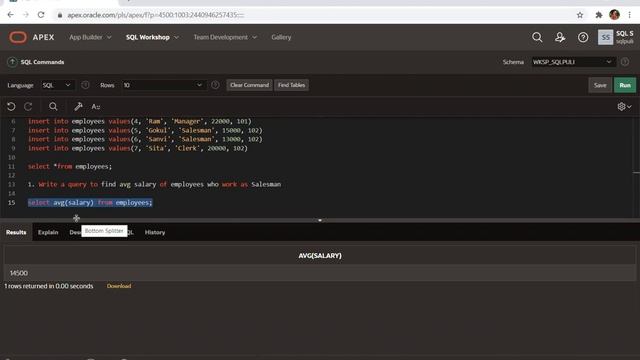The height and width of the screenshot is (360, 640).
Task: Switch to the History tab
Action: pyautogui.click(x=155, y=232)
